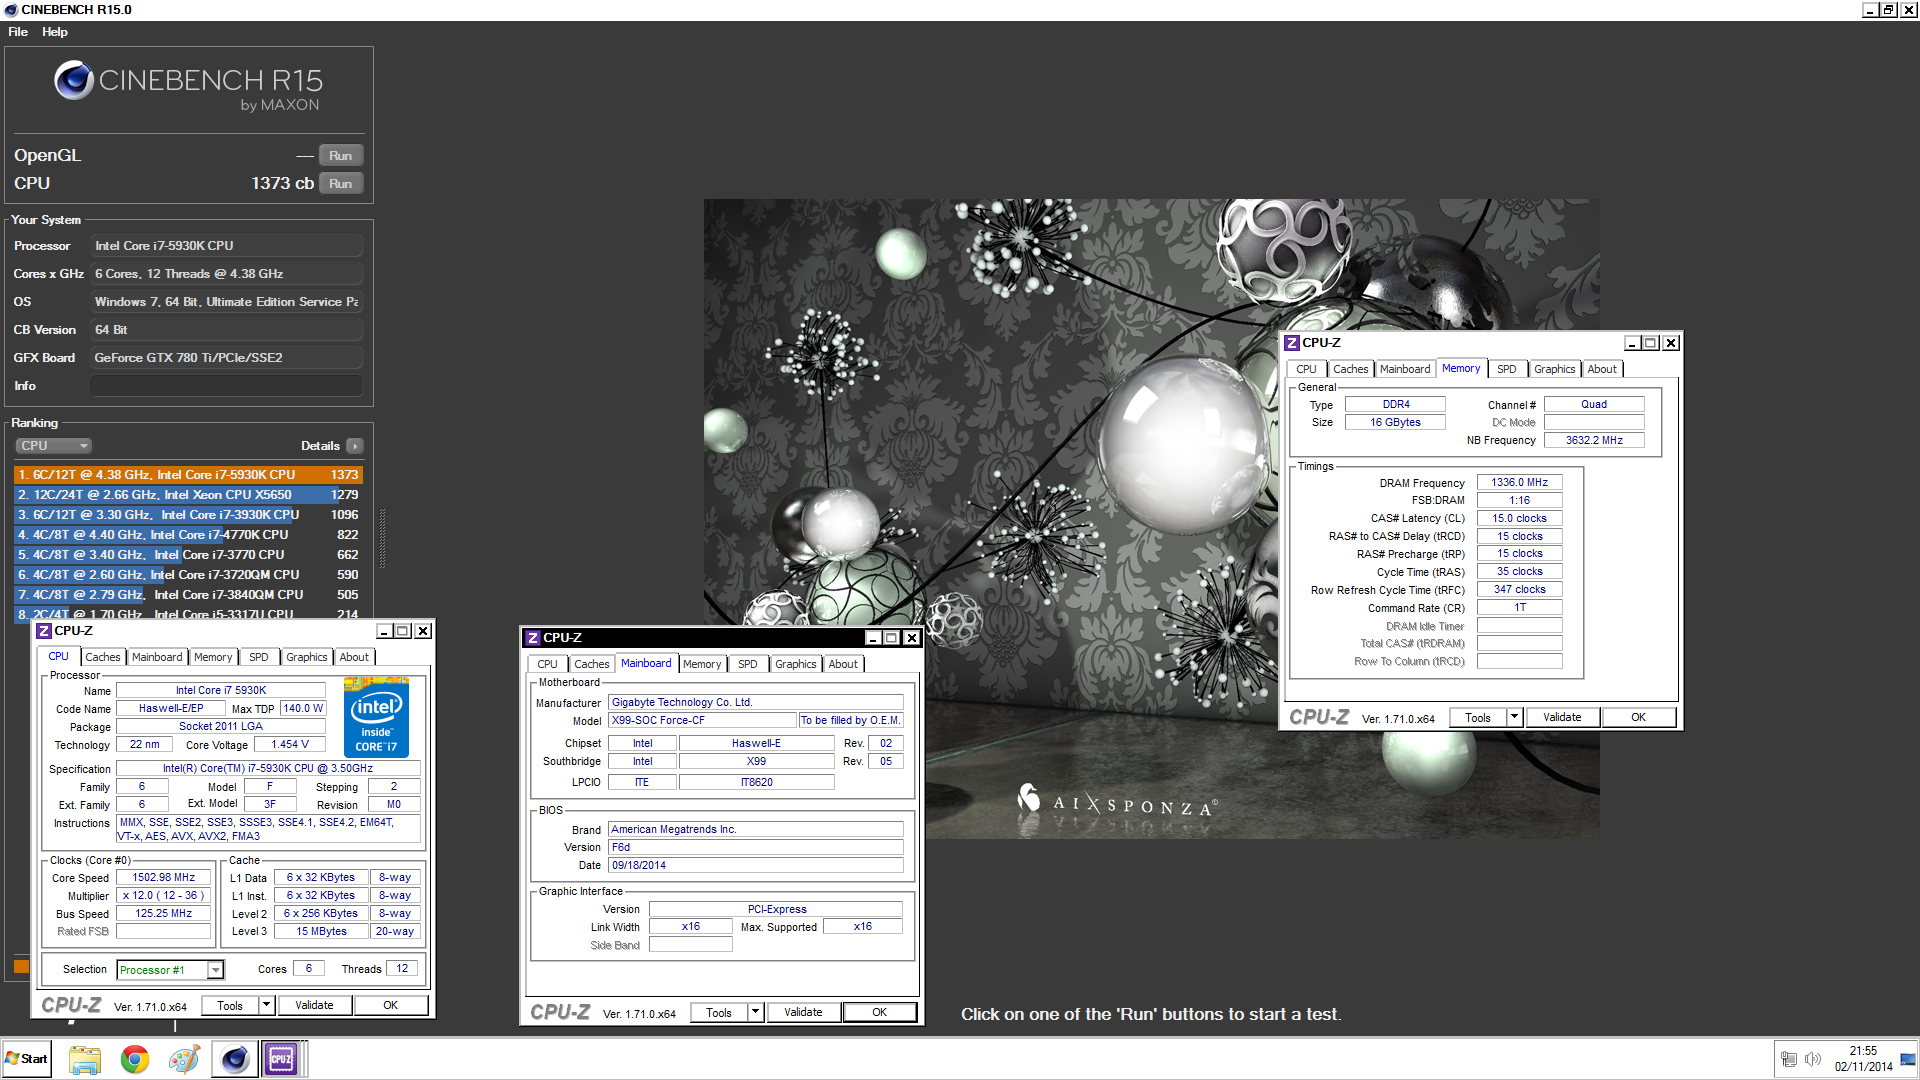
Task: Open the Help menu in Cinebench
Action: 55,32
